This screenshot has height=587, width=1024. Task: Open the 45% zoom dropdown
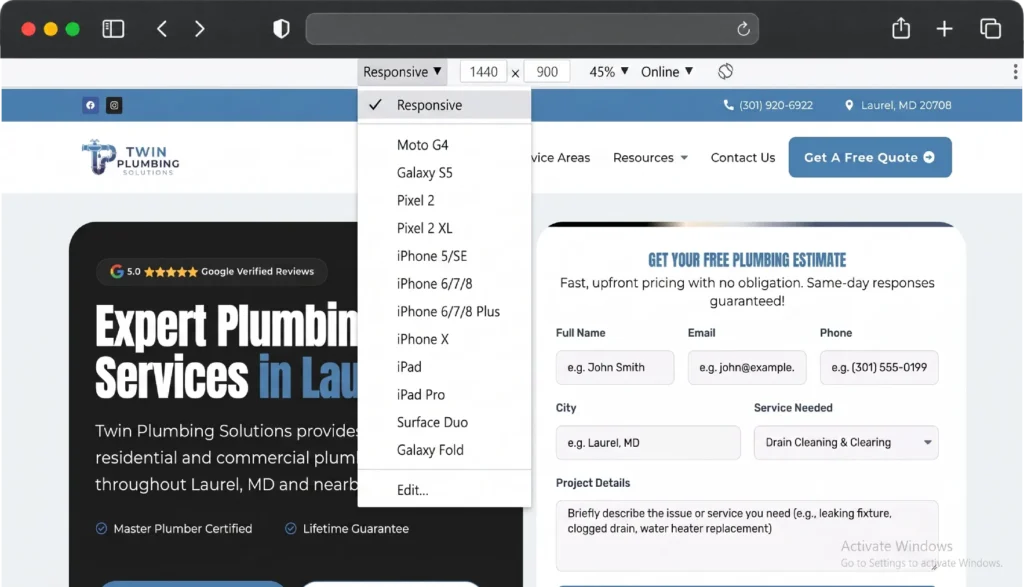tap(609, 72)
